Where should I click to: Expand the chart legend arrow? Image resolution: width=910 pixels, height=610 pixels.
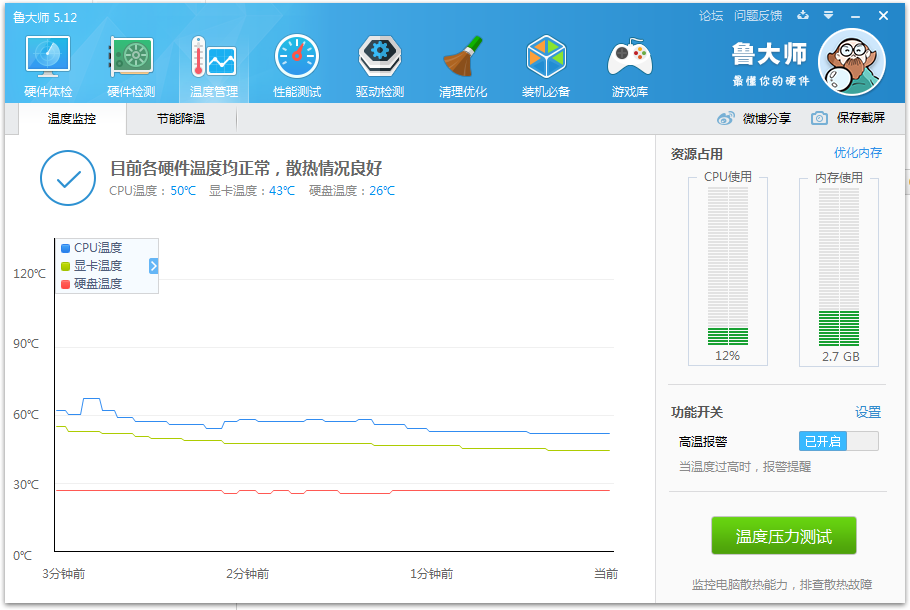(x=154, y=266)
